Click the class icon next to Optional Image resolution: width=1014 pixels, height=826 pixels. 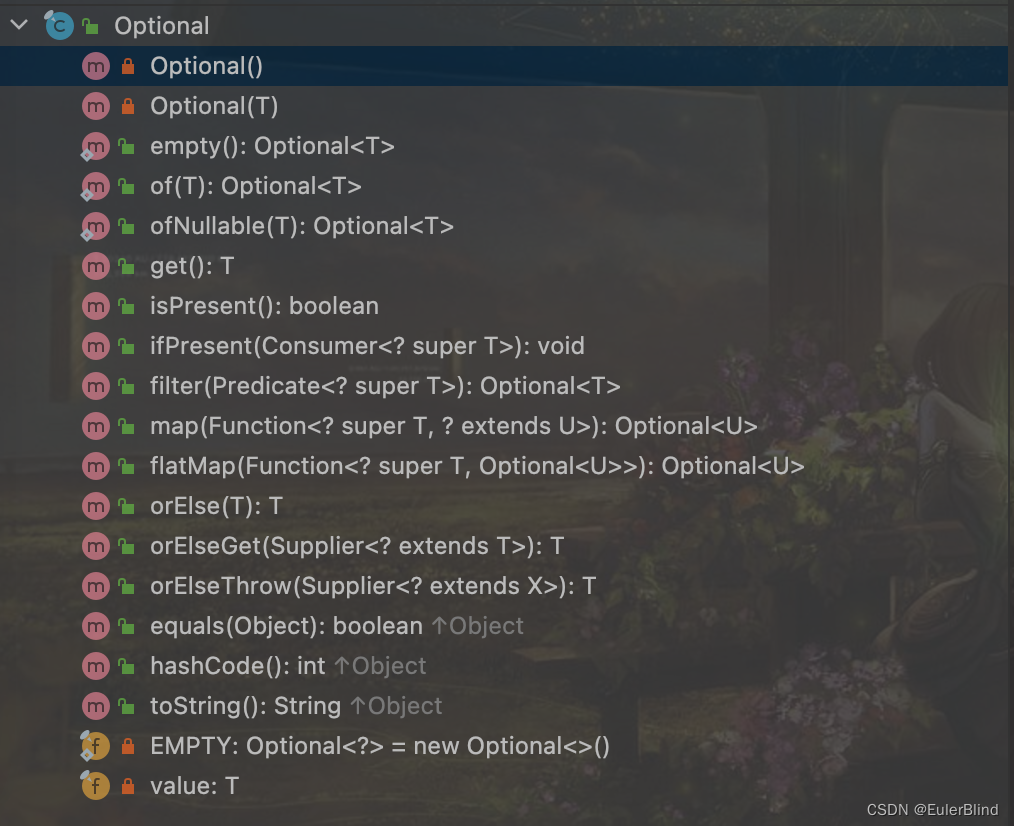(59, 26)
